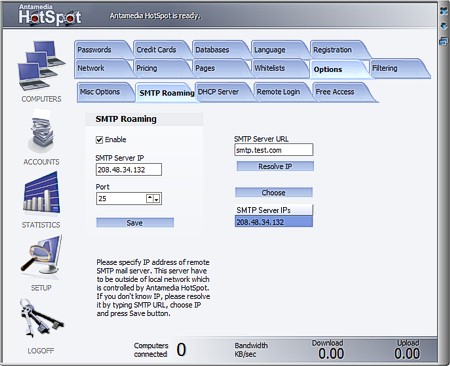Open the Computers section icon
Screen dimensions: 450x366
click(x=41, y=66)
